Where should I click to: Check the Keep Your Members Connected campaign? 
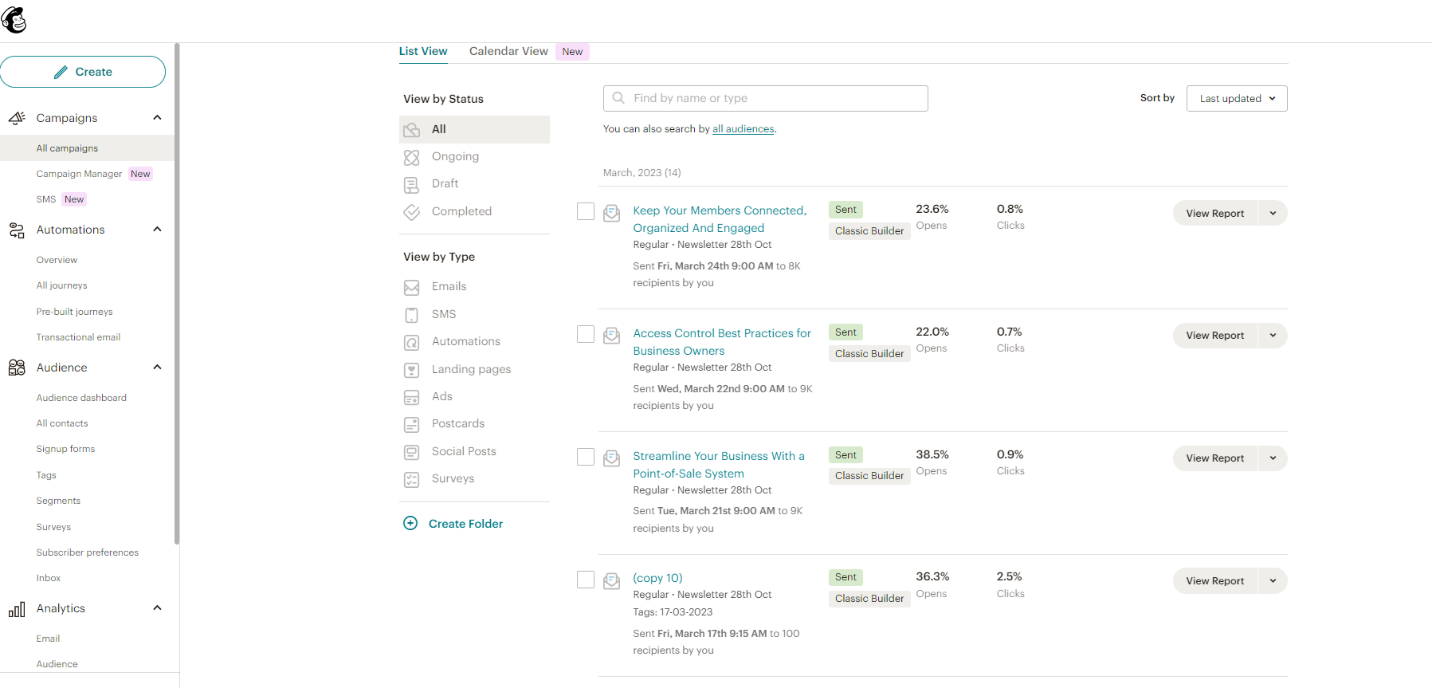point(586,211)
